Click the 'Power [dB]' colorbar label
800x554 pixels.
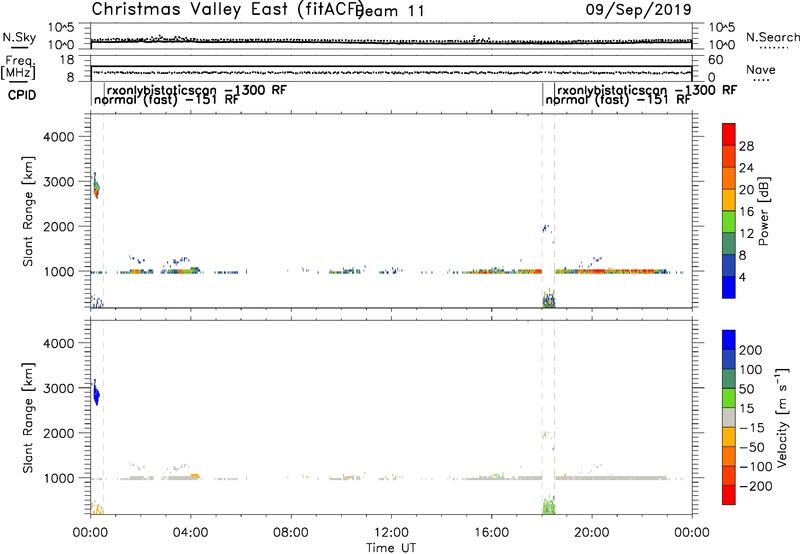pos(764,211)
